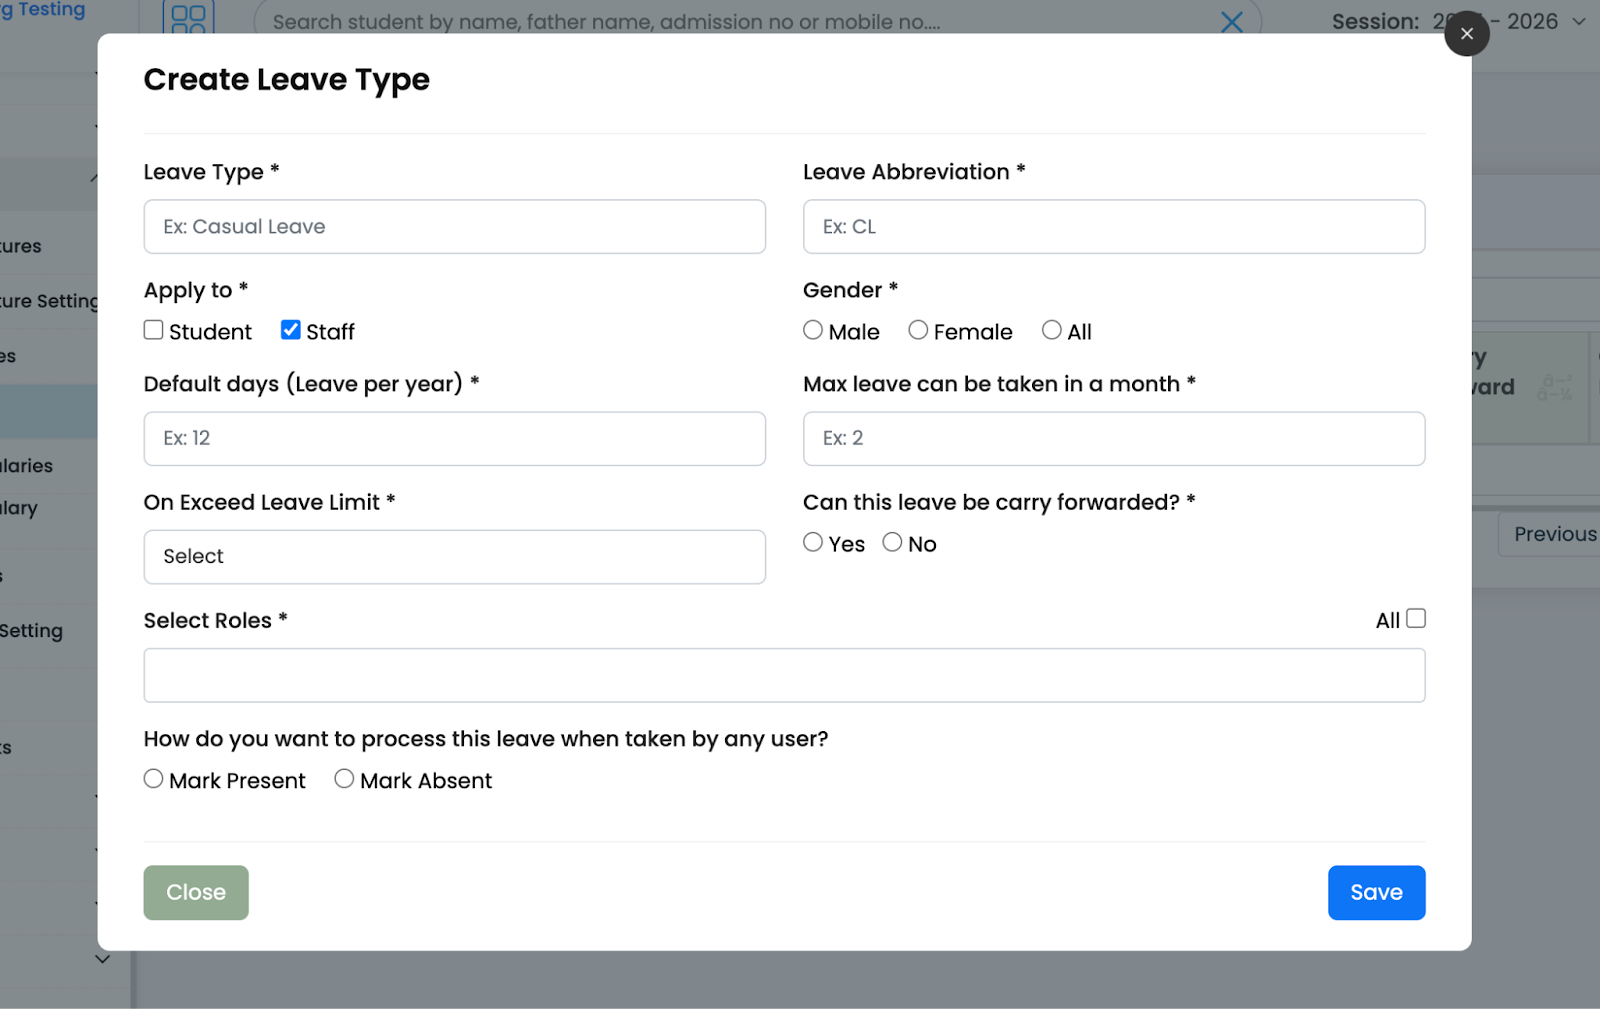Uncheck the Staff checkbox
Image resolution: width=1600 pixels, height=1009 pixels.
click(x=289, y=329)
